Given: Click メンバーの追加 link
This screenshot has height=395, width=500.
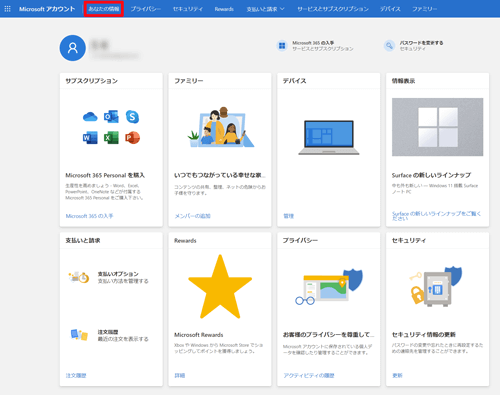Looking at the screenshot, I should tap(192, 216).
